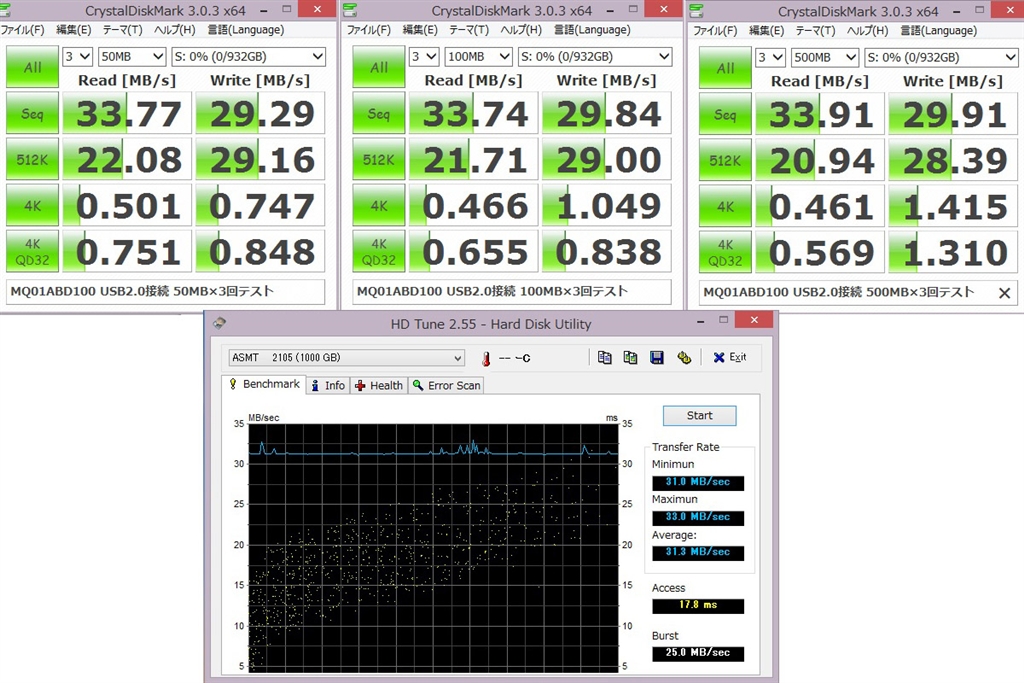Click HD Tune title bar app icon

[219, 323]
